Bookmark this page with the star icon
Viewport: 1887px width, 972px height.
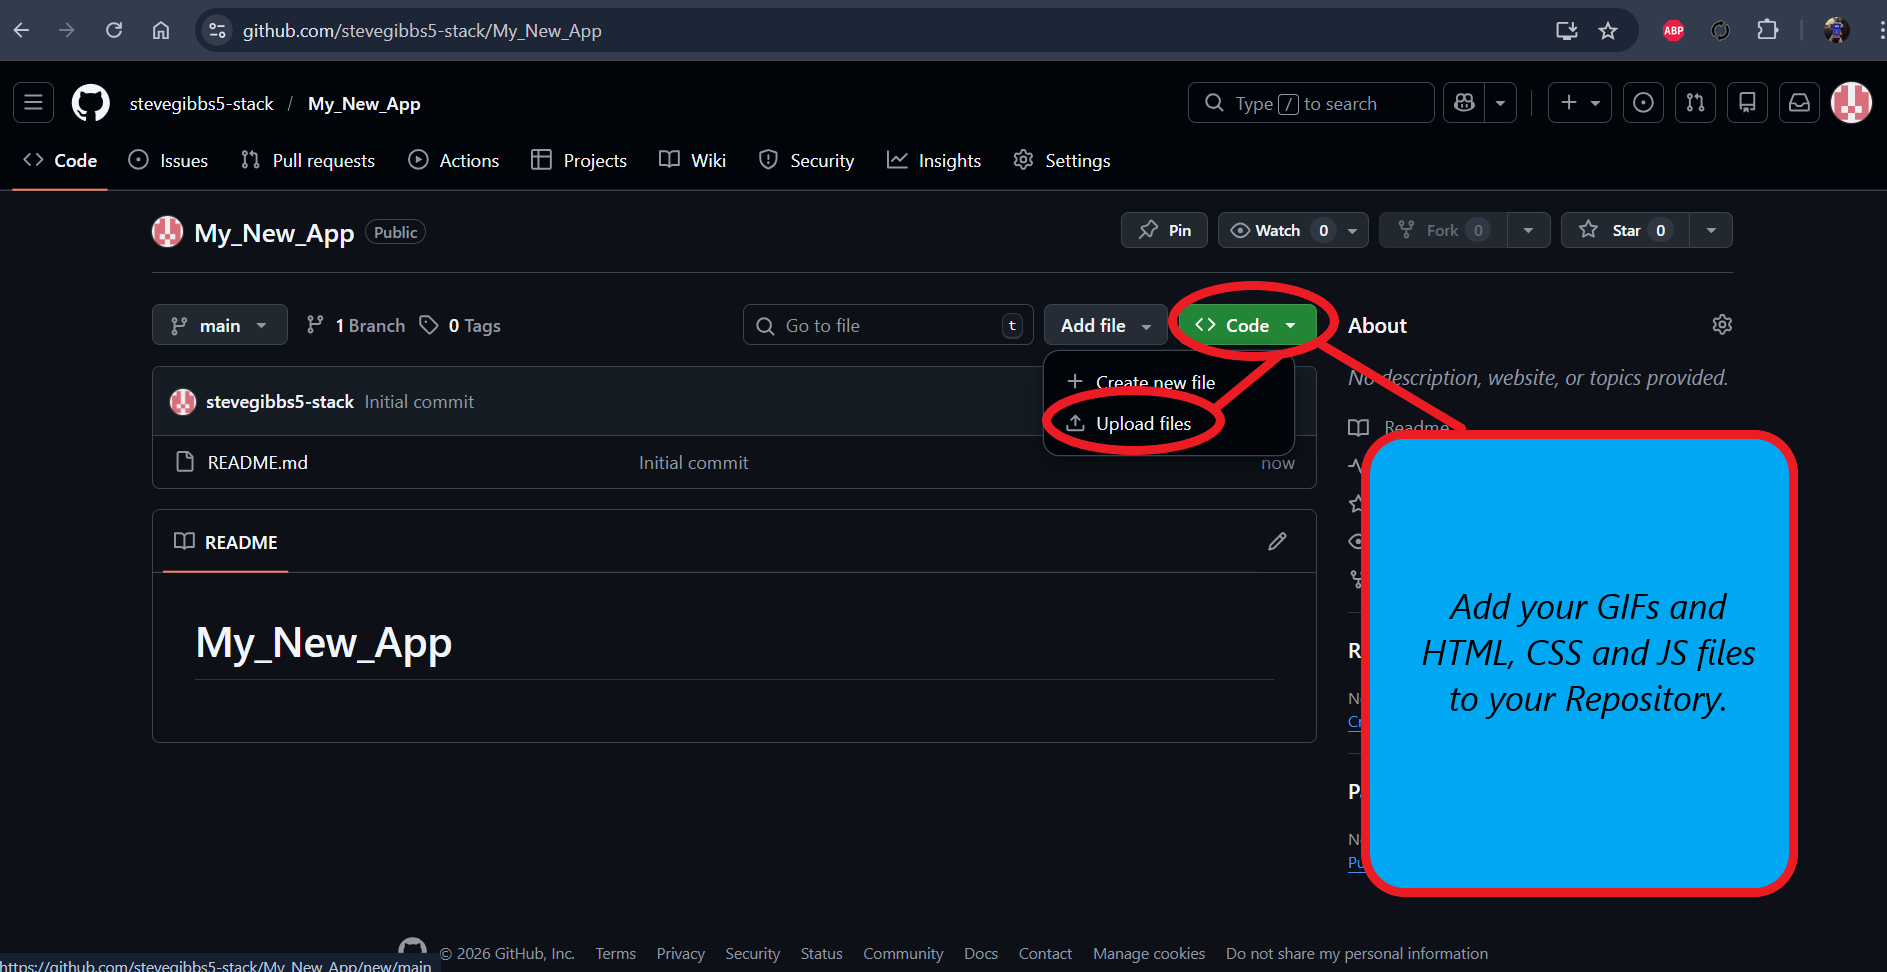pos(1608,31)
